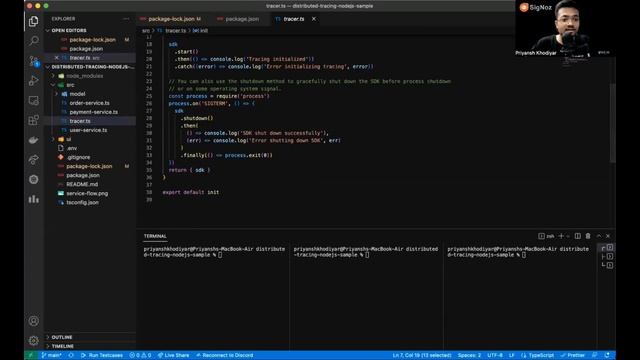Close tracer.ts in Open Editors list
The image size is (640, 360).
[x=56, y=58]
